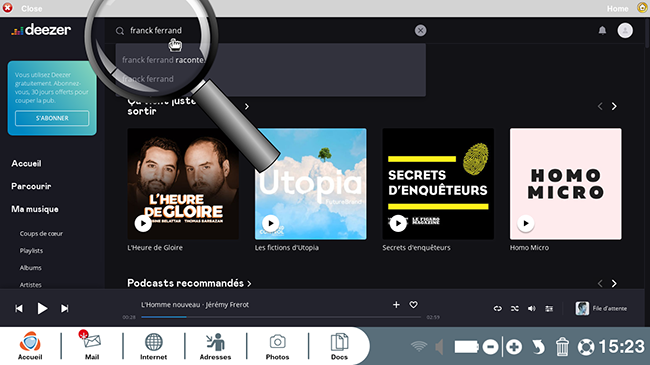
Task: Show previous items in Ça vient juste de sortir carousel
Action: [x=600, y=107]
